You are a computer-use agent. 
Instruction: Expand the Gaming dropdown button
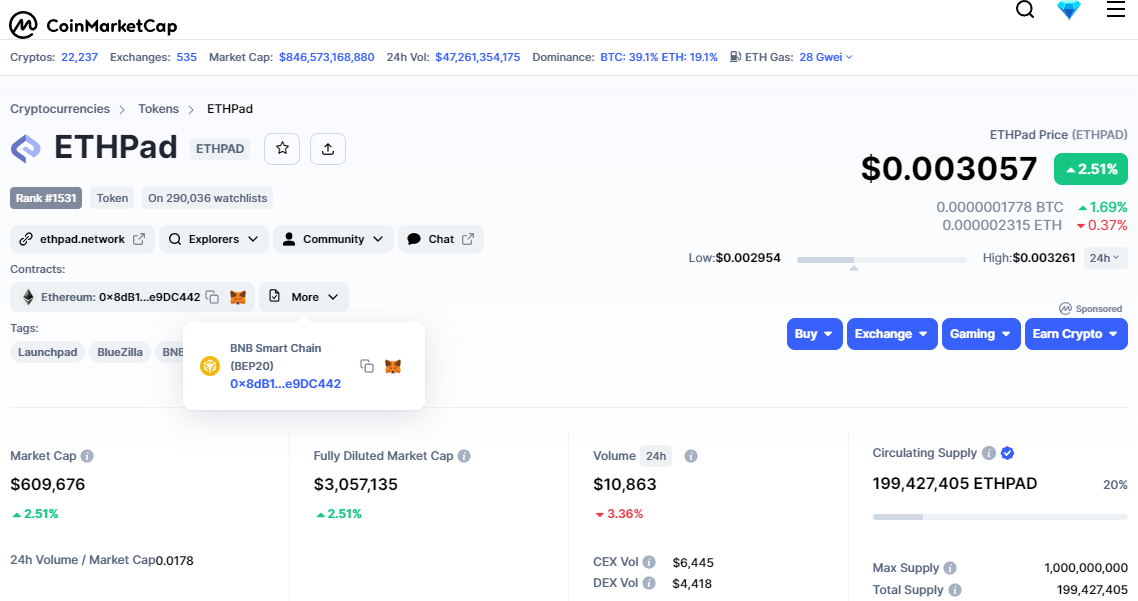(981, 334)
